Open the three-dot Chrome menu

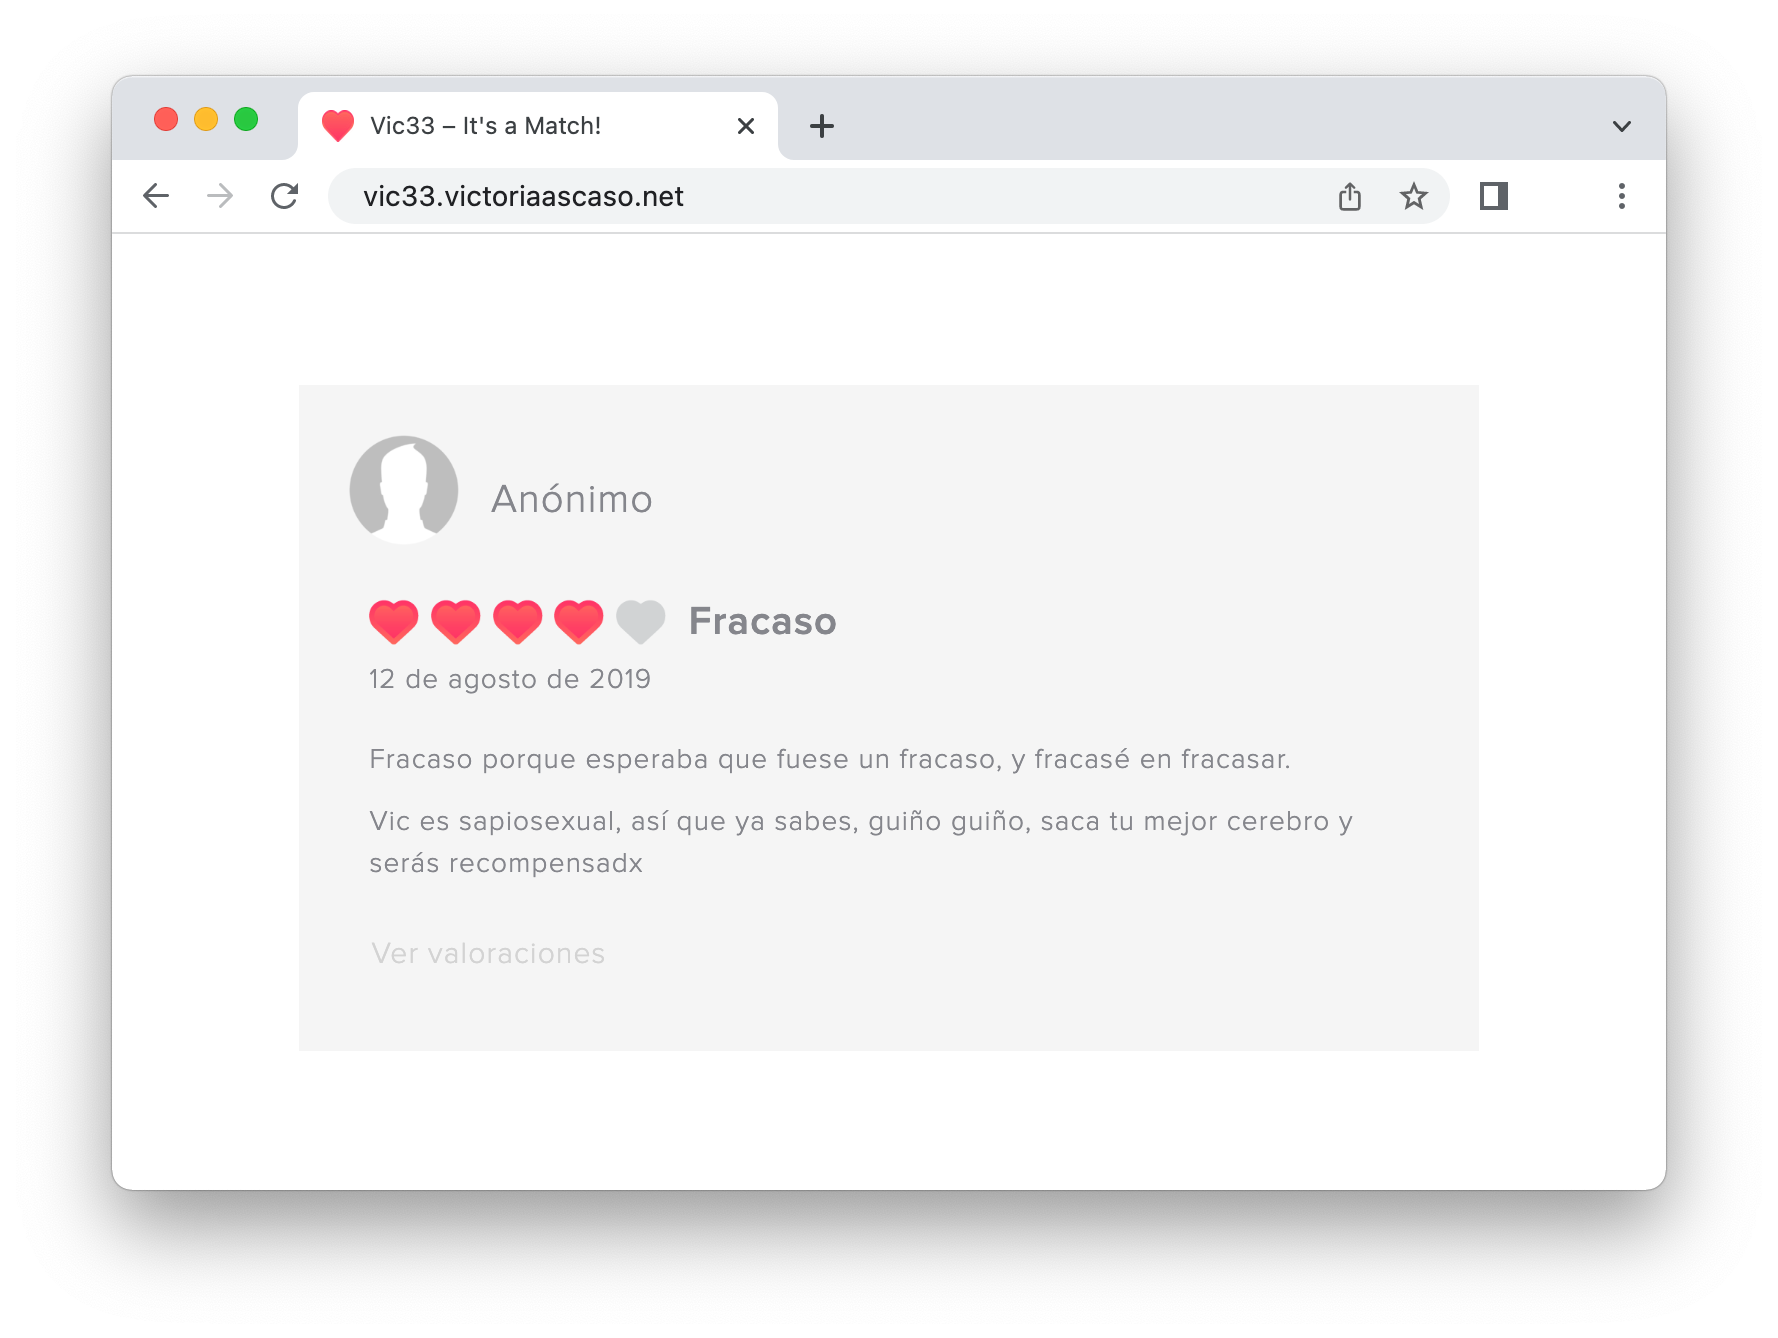1622,196
